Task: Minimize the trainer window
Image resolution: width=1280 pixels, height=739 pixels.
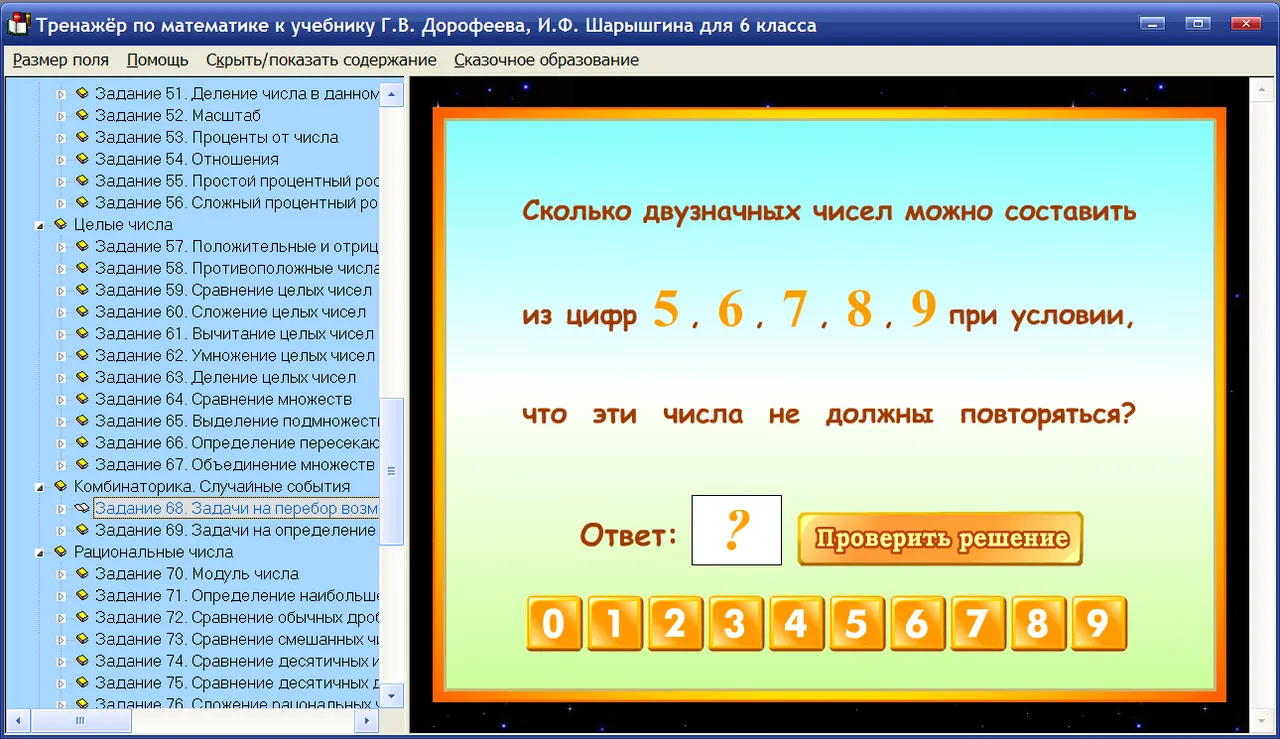Action: tap(1154, 23)
